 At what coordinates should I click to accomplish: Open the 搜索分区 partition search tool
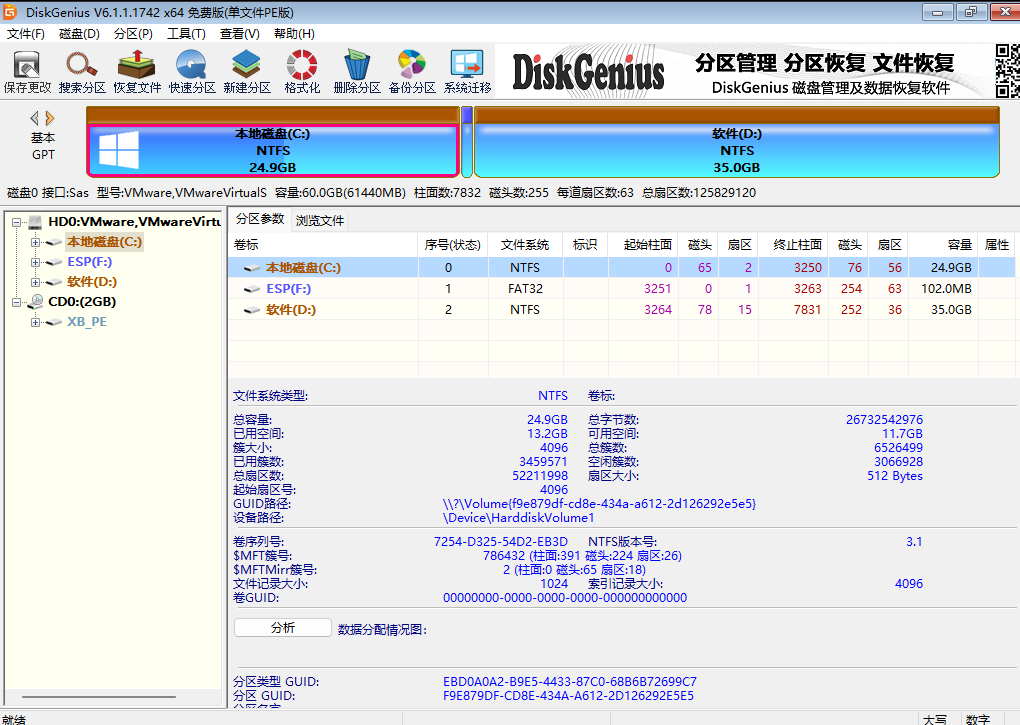[81, 70]
